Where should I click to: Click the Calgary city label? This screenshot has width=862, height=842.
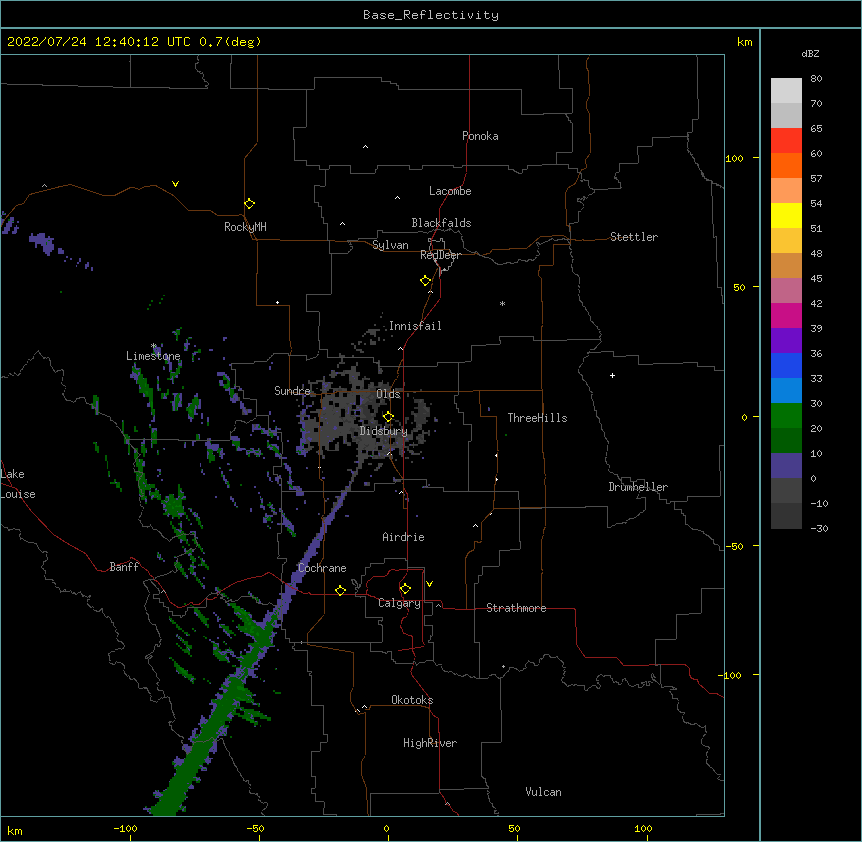399,603
